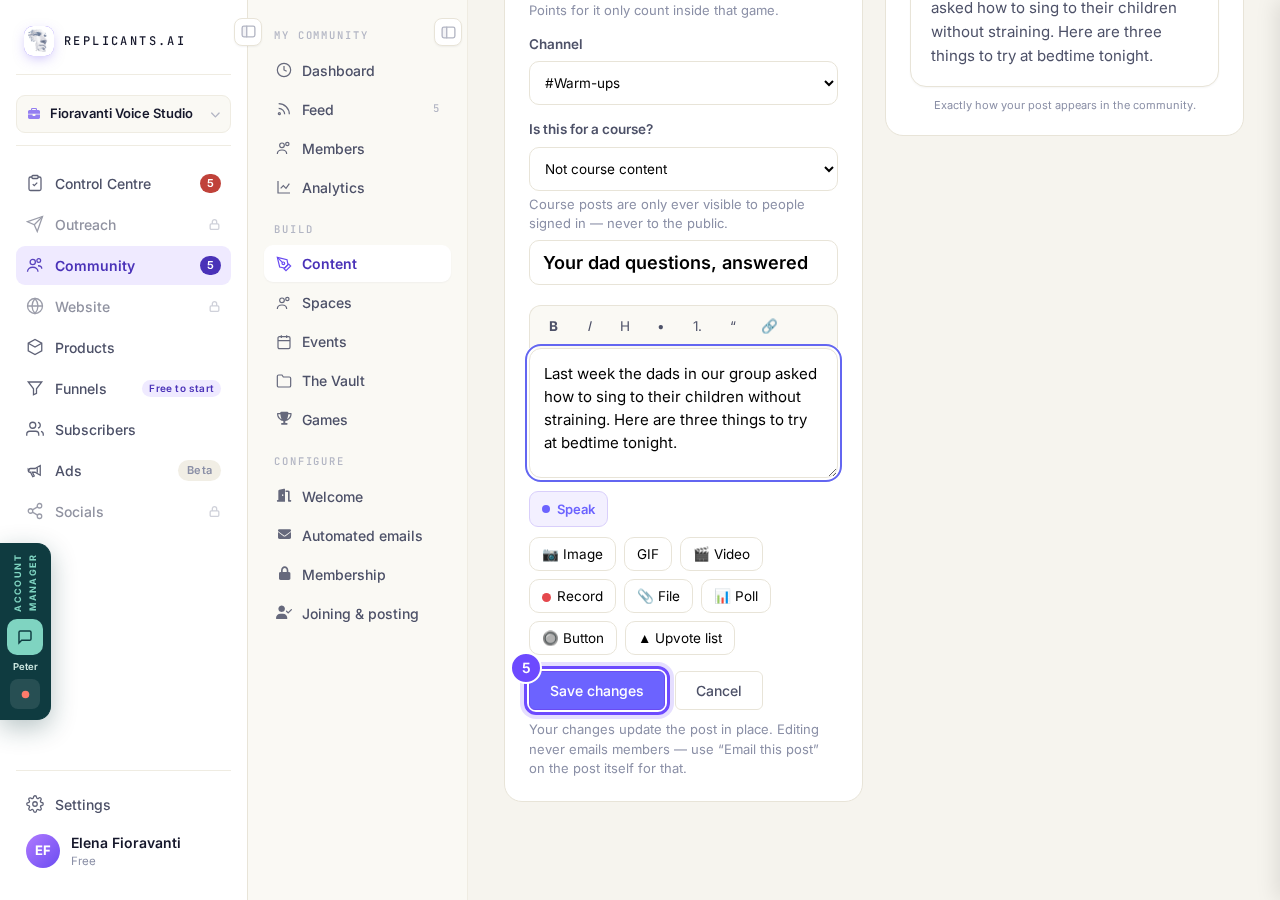Open Events under Build
1280x900 pixels.
[x=357, y=342]
